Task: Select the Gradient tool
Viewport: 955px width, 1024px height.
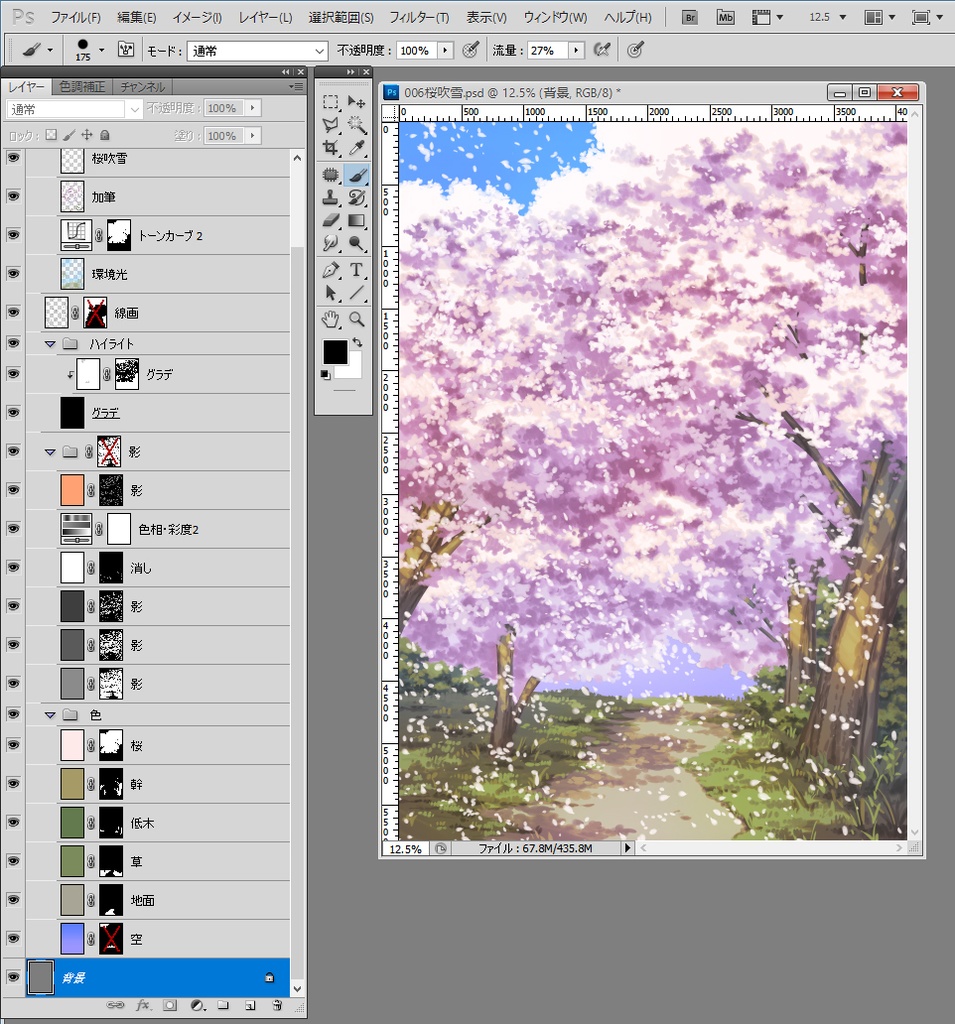Action: tap(356, 220)
